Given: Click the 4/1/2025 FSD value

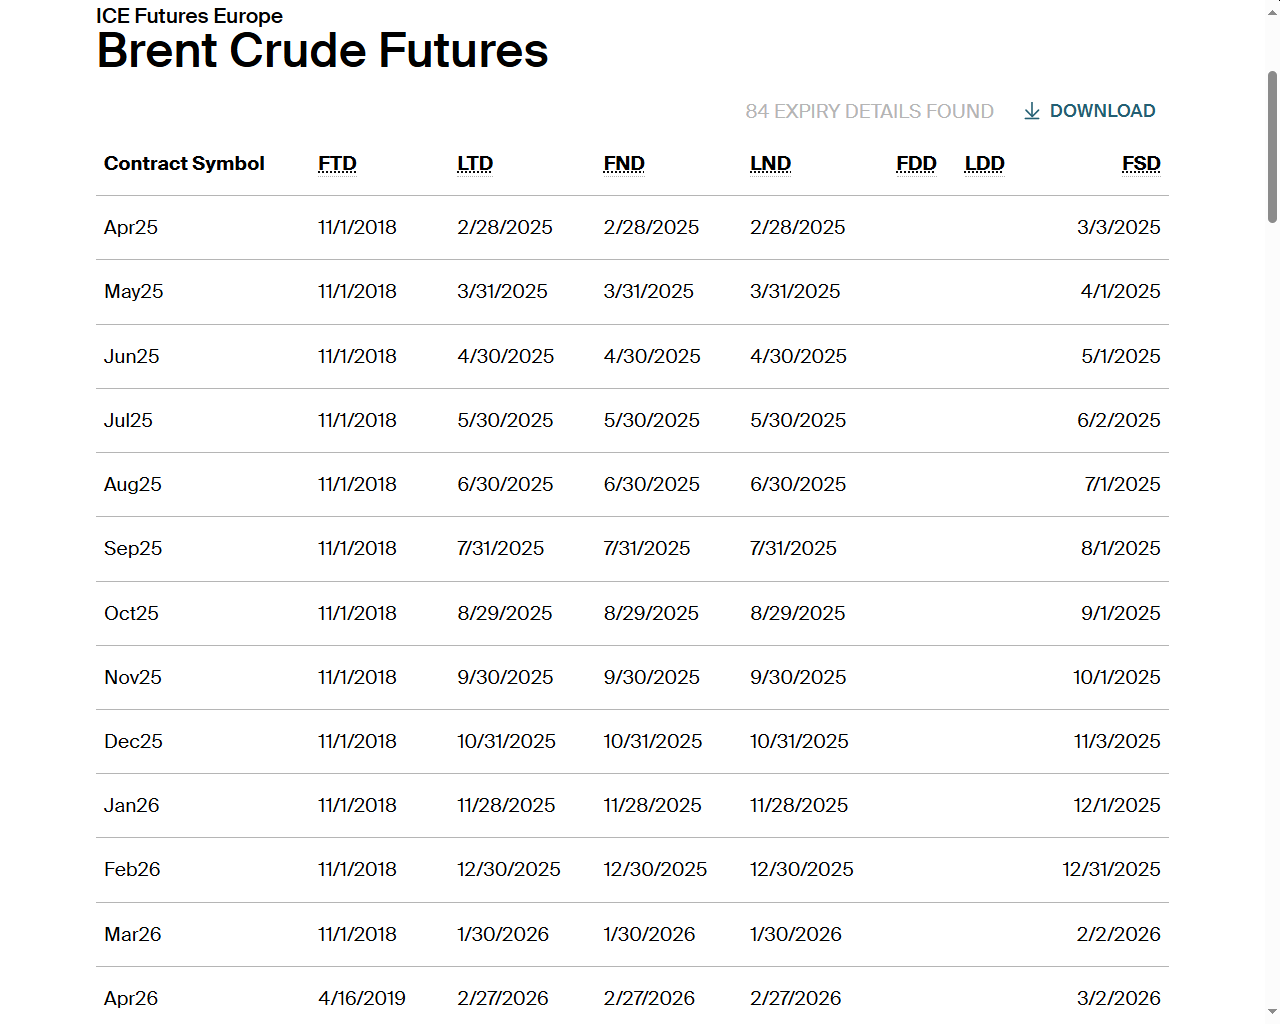Looking at the screenshot, I should point(1120,291).
